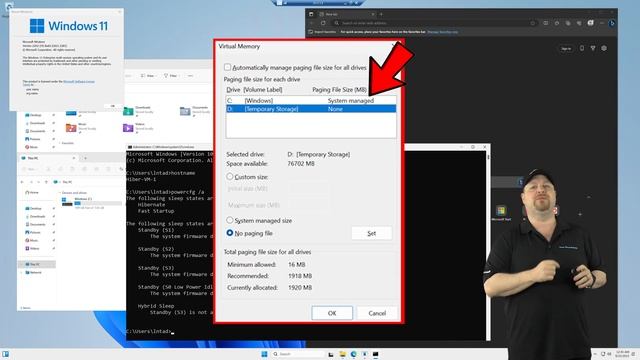Click Import favorites in Edge favorites bar

coord(322,31)
